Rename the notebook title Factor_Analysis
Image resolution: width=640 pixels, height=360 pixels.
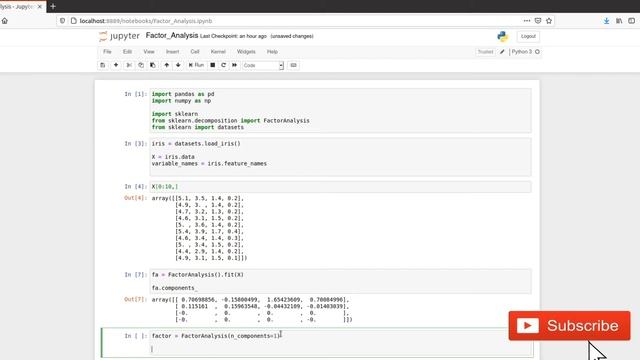point(172,36)
